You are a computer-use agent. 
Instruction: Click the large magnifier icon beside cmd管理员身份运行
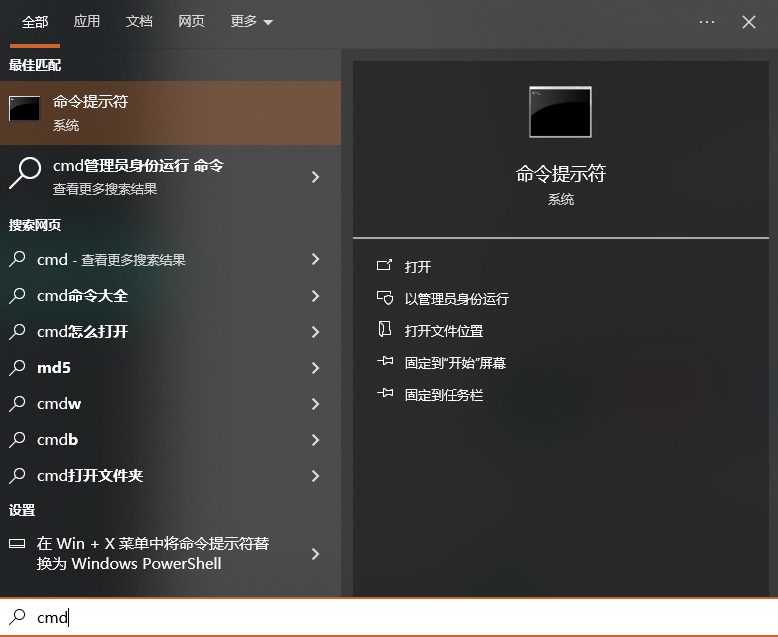coord(24,173)
